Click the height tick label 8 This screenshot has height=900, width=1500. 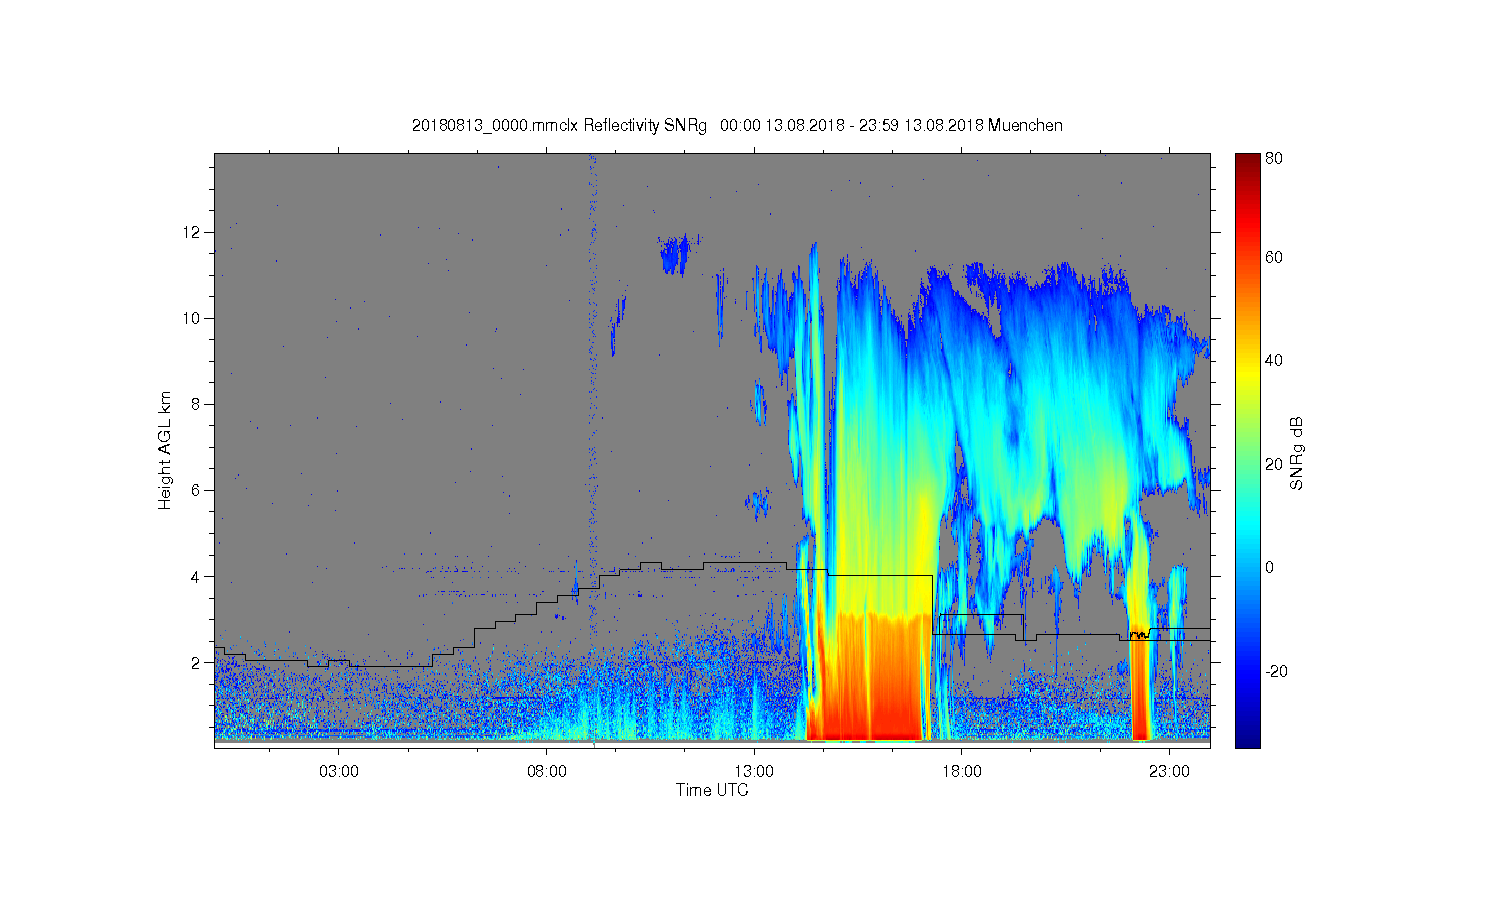click(x=196, y=404)
